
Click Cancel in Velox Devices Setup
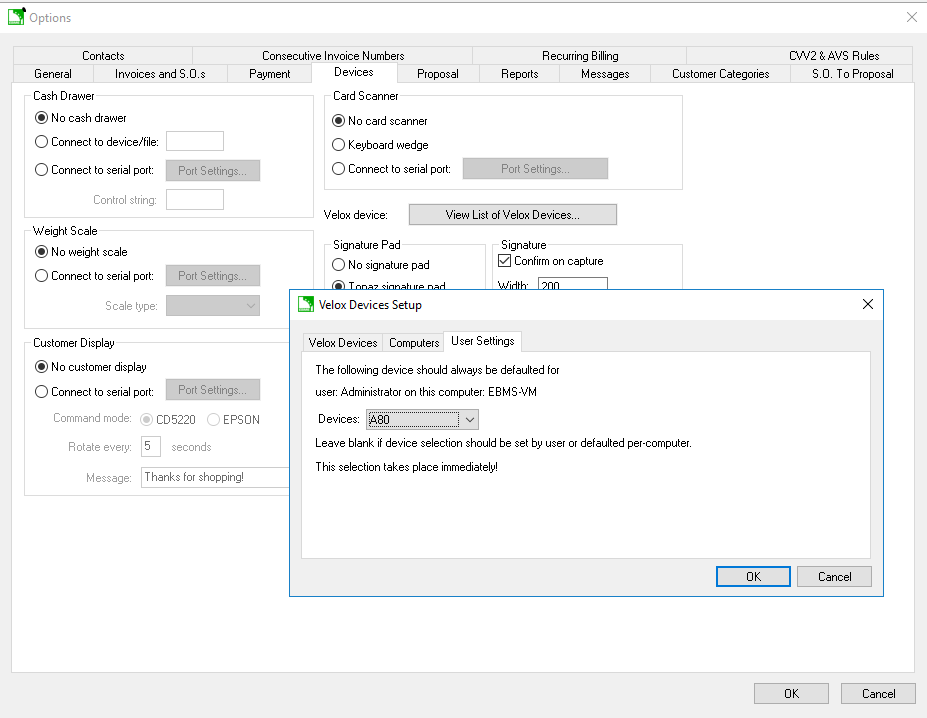tap(834, 576)
